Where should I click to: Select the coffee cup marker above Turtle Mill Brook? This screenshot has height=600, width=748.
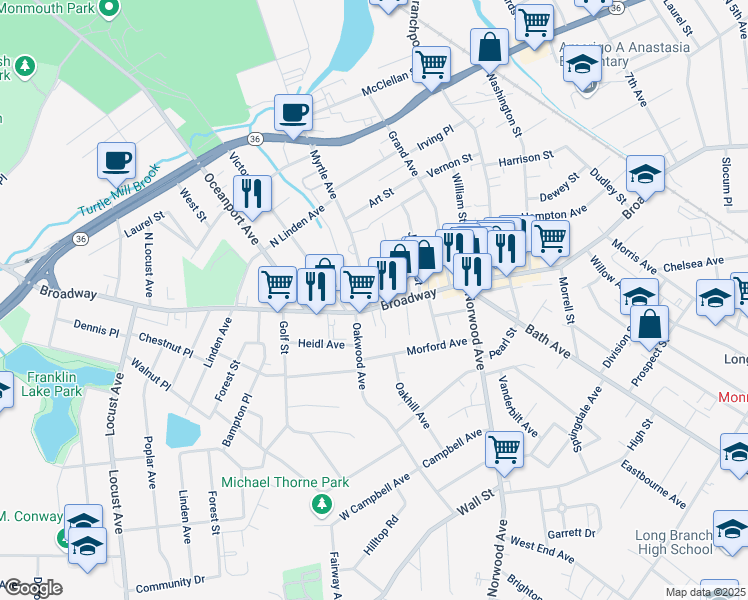point(116,164)
